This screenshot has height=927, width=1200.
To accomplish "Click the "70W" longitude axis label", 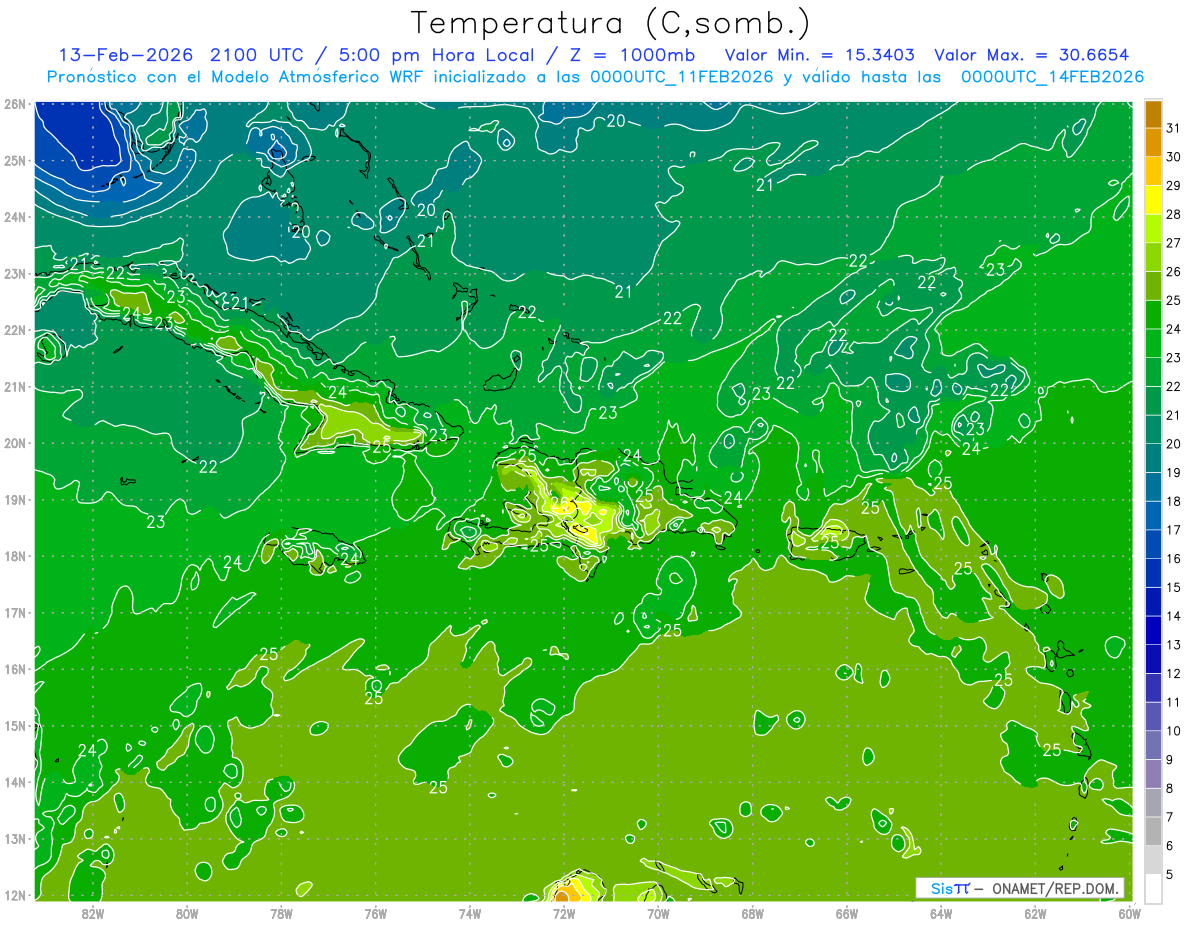I will pyautogui.click(x=658, y=913).
